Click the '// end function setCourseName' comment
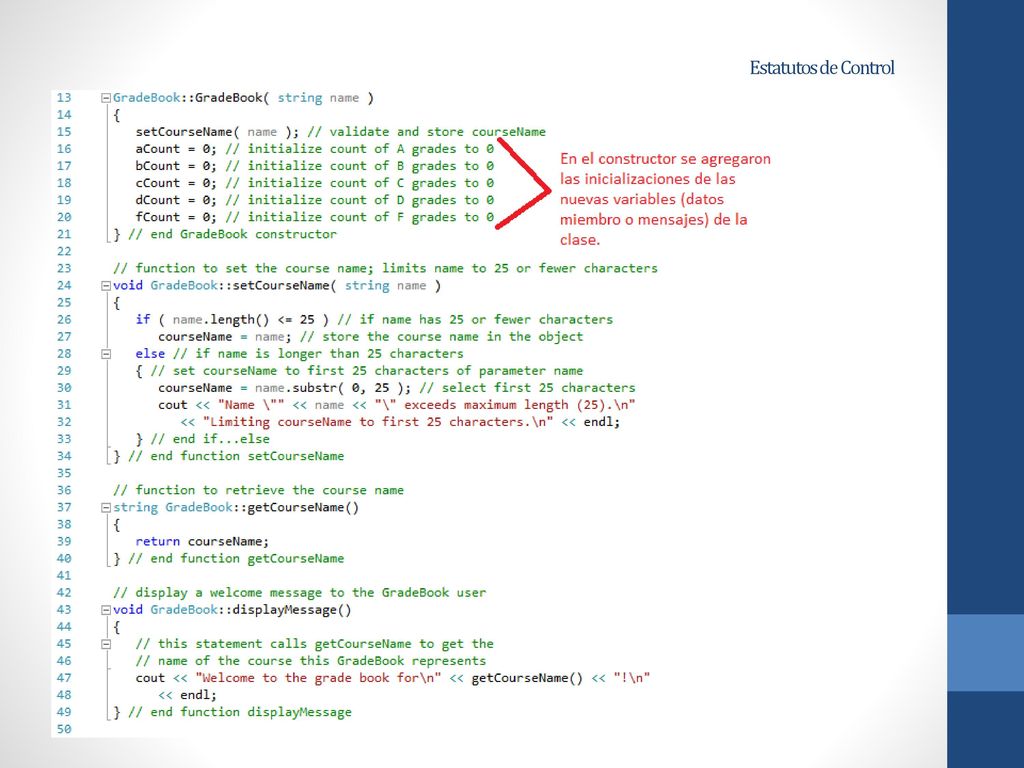The image size is (1024, 768). [236, 456]
